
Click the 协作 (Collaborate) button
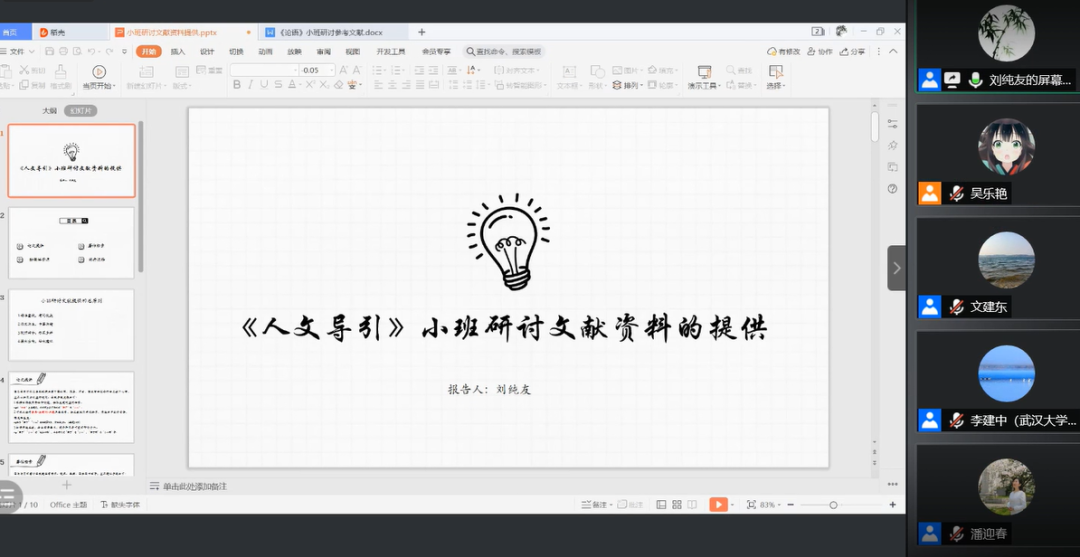point(820,52)
